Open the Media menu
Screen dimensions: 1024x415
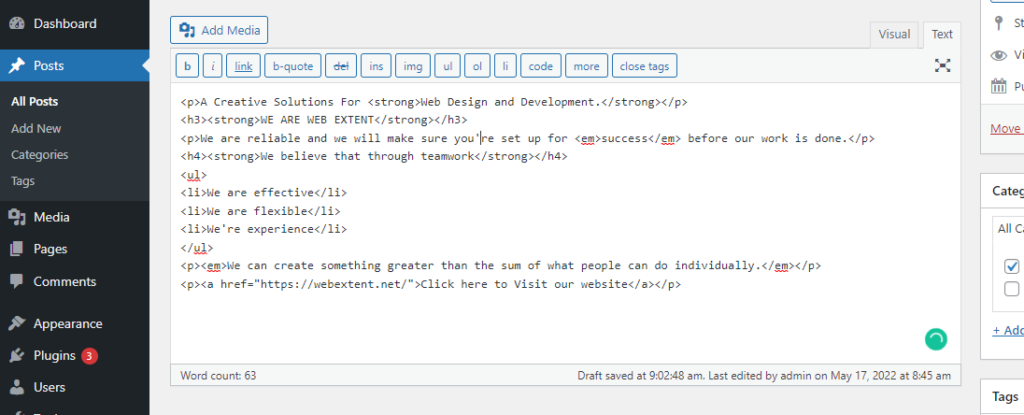(x=74, y=217)
